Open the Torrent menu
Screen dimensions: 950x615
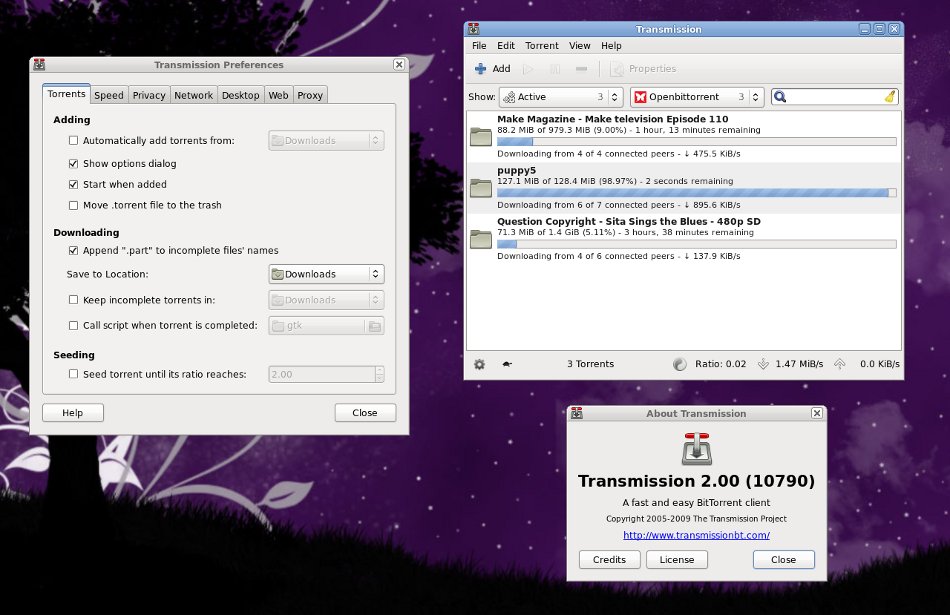click(541, 46)
